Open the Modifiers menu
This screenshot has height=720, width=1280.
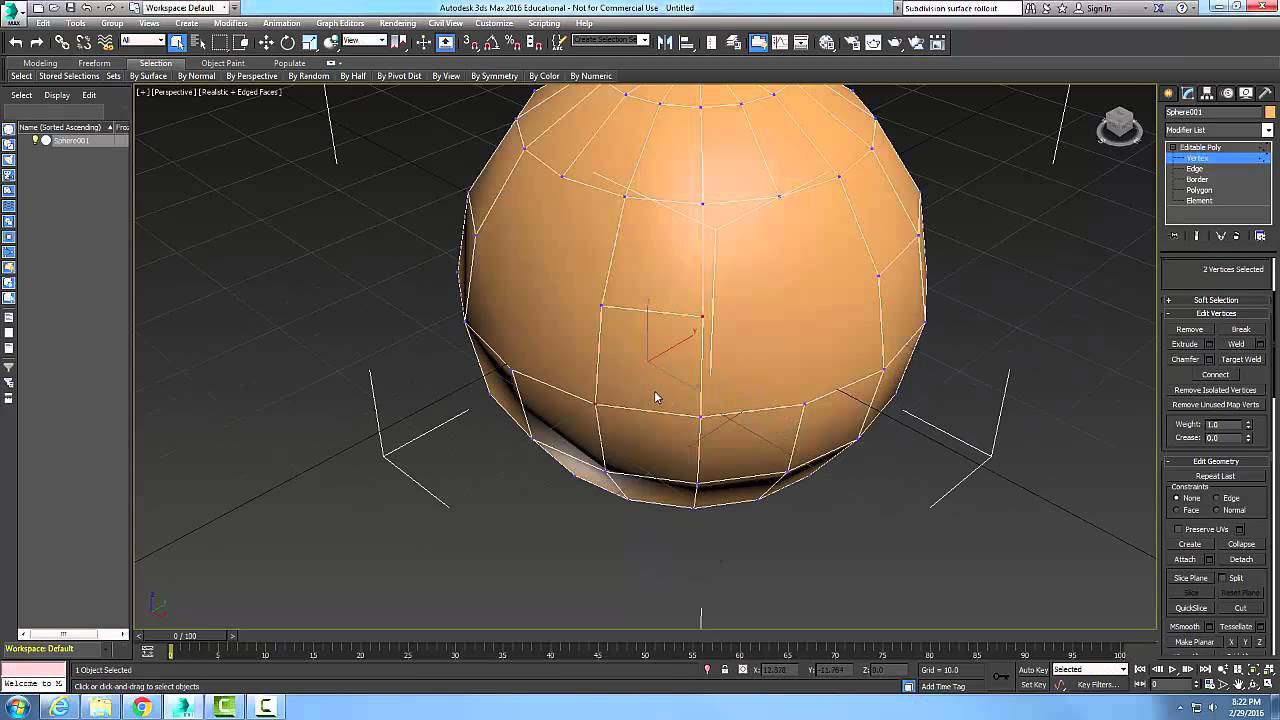(230, 23)
